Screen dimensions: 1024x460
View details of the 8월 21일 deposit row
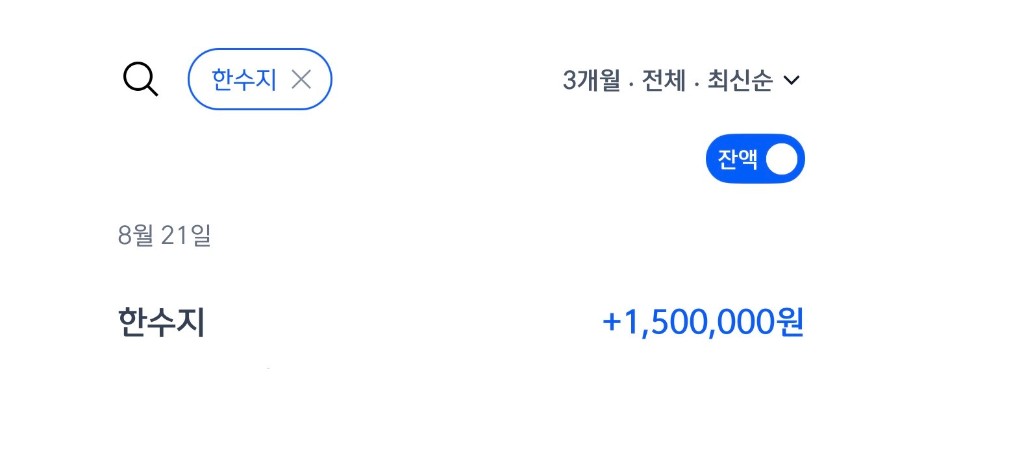[460, 322]
